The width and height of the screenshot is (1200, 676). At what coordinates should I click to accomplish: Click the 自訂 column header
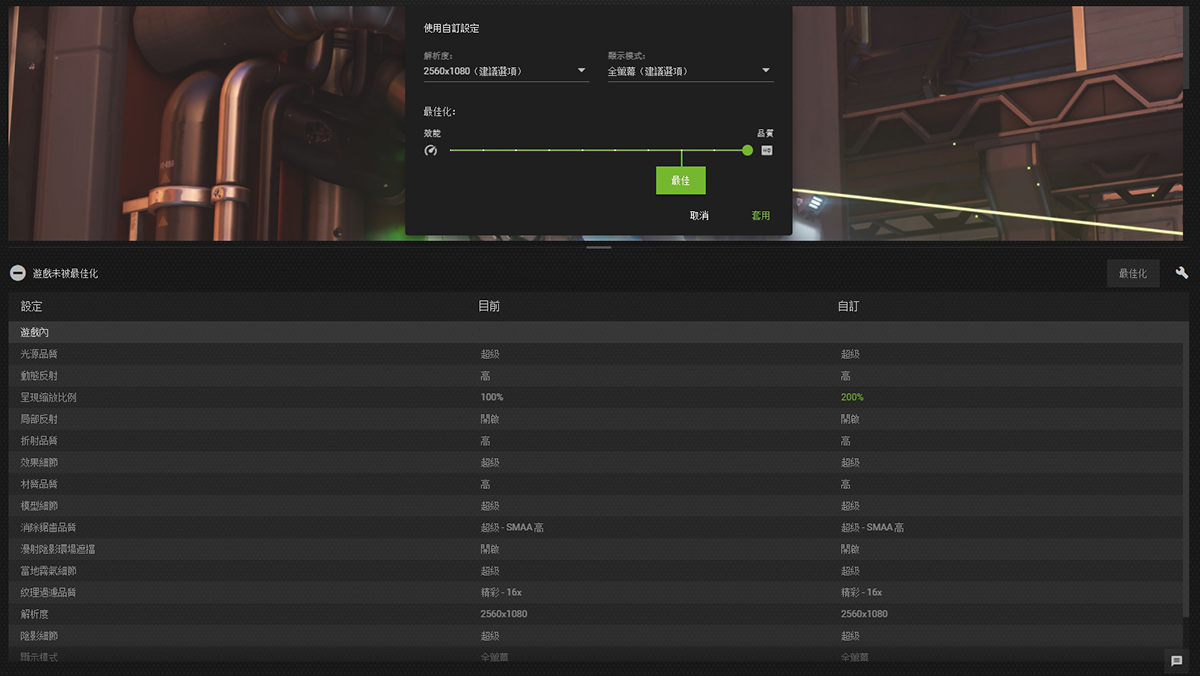[848, 306]
